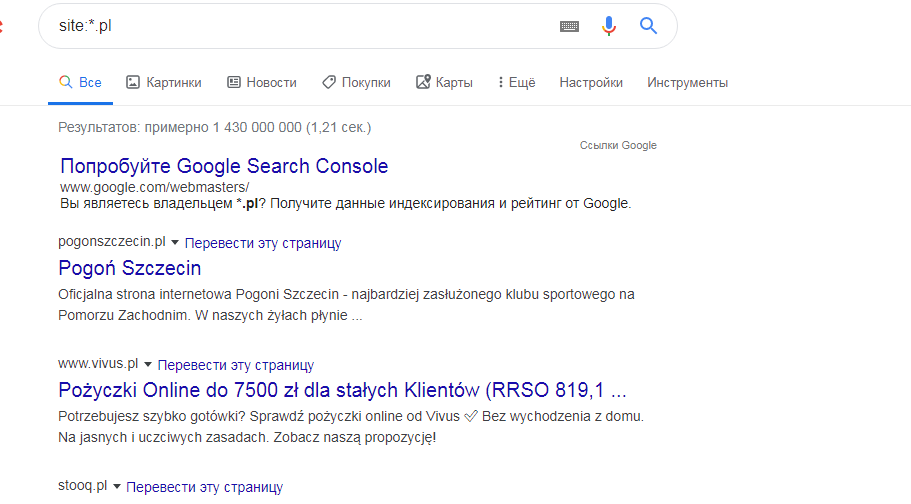Expand dropdown arrow next to pogonszczecin.pl
The height and width of the screenshot is (504, 911).
coord(175,243)
